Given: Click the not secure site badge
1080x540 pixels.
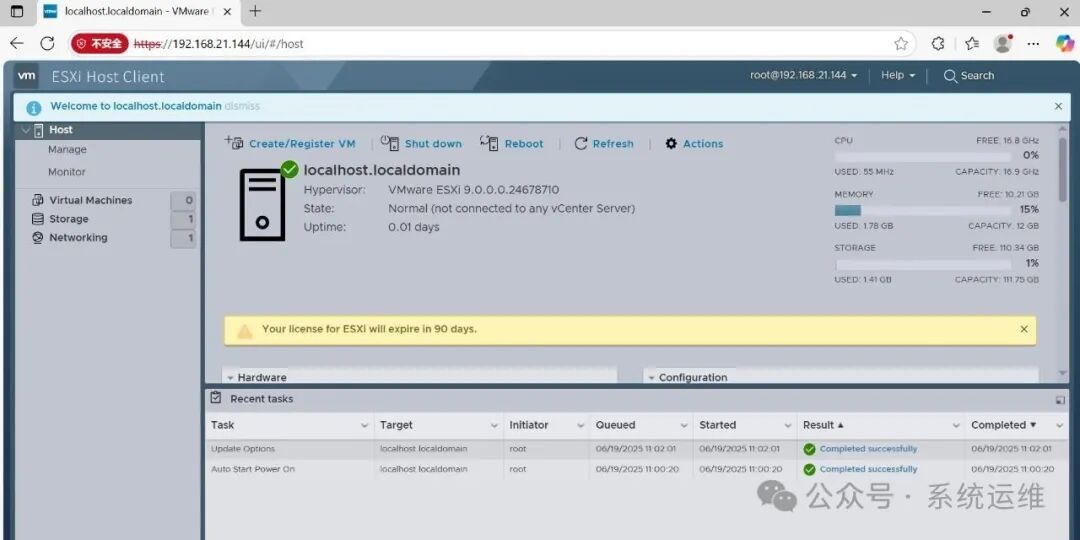Looking at the screenshot, I should point(100,43).
